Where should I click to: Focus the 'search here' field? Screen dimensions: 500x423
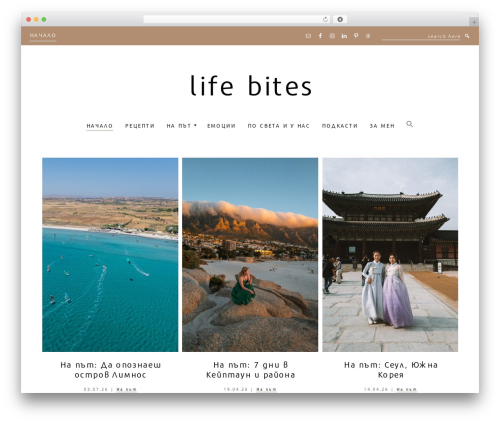click(x=421, y=36)
